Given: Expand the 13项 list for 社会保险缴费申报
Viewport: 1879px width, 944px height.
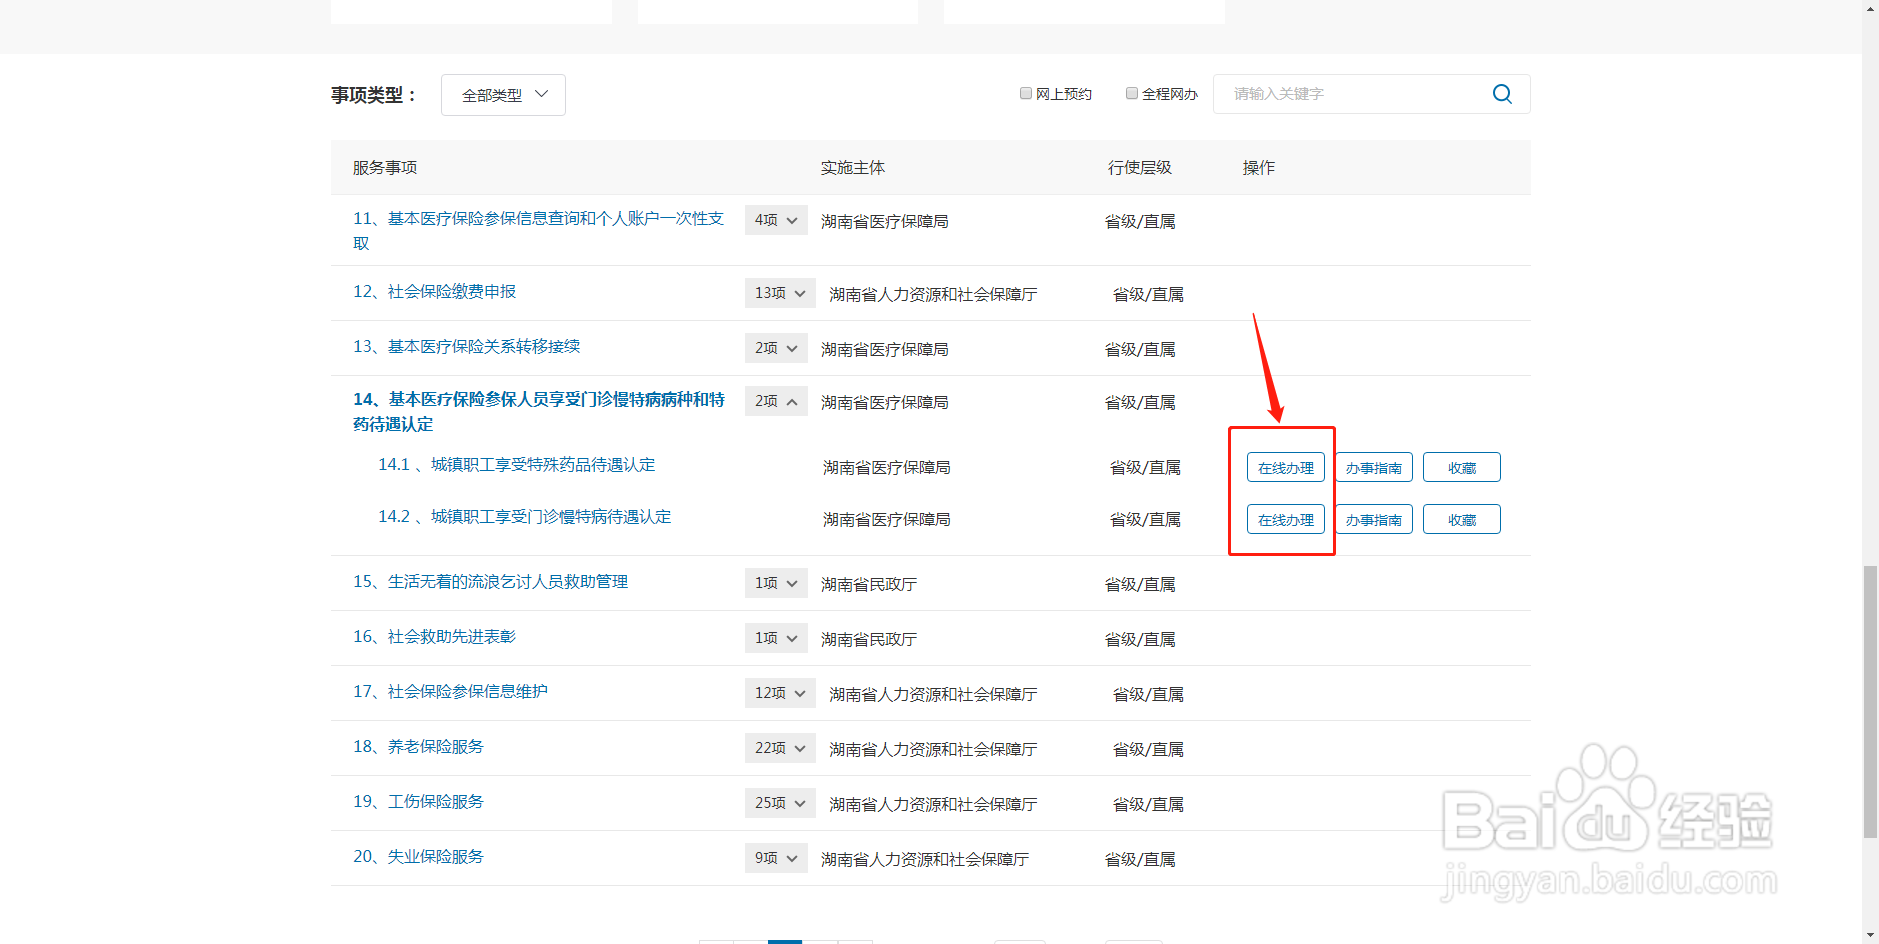Looking at the screenshot, I should [779, 292].
